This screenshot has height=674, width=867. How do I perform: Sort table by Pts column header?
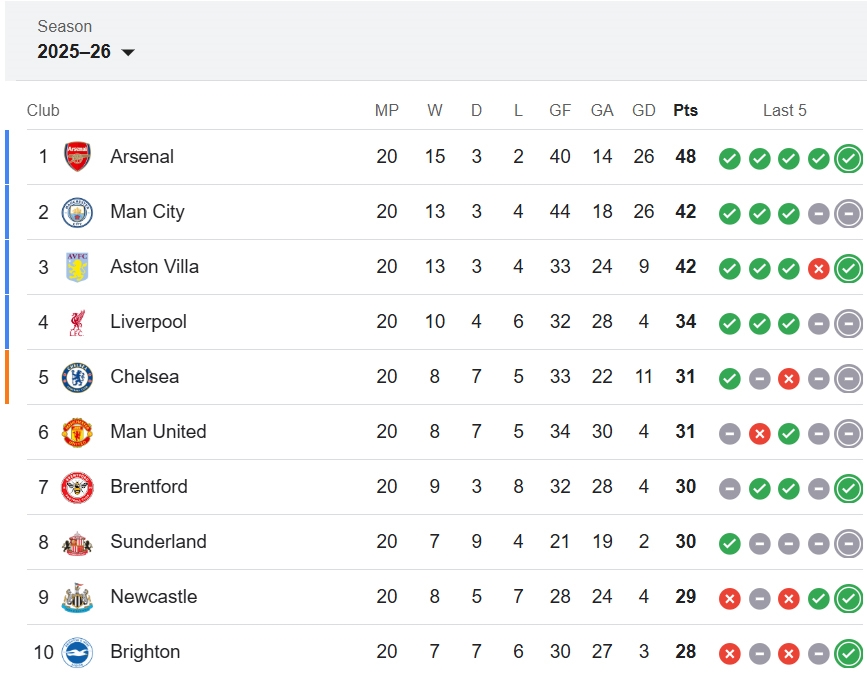685,110
